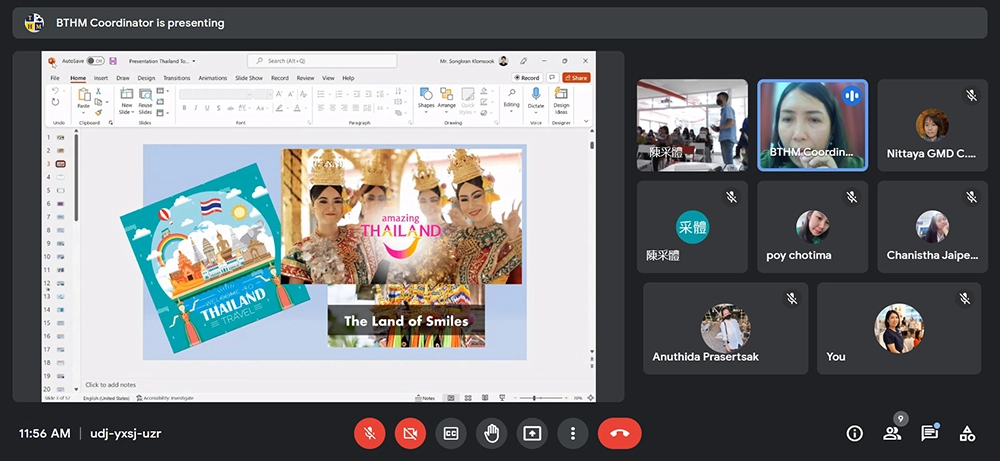Switch to the Design ribbon tab
Screen dimensions: 1000x461
[146, 78]
